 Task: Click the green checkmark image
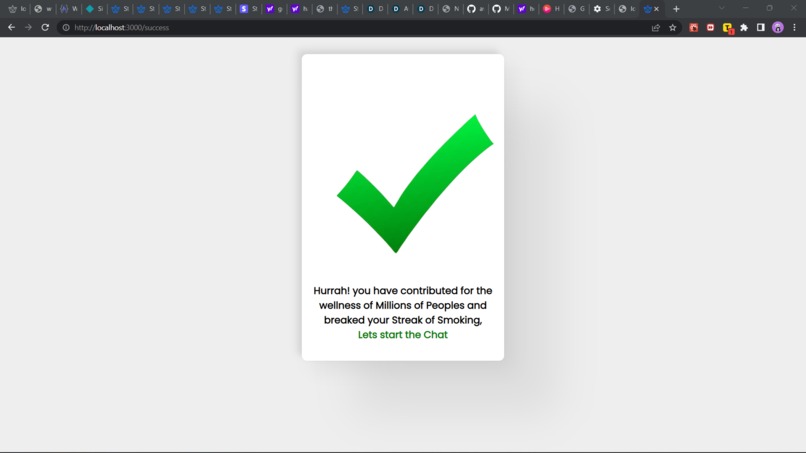pyautogui.click(x=415, y=184)
